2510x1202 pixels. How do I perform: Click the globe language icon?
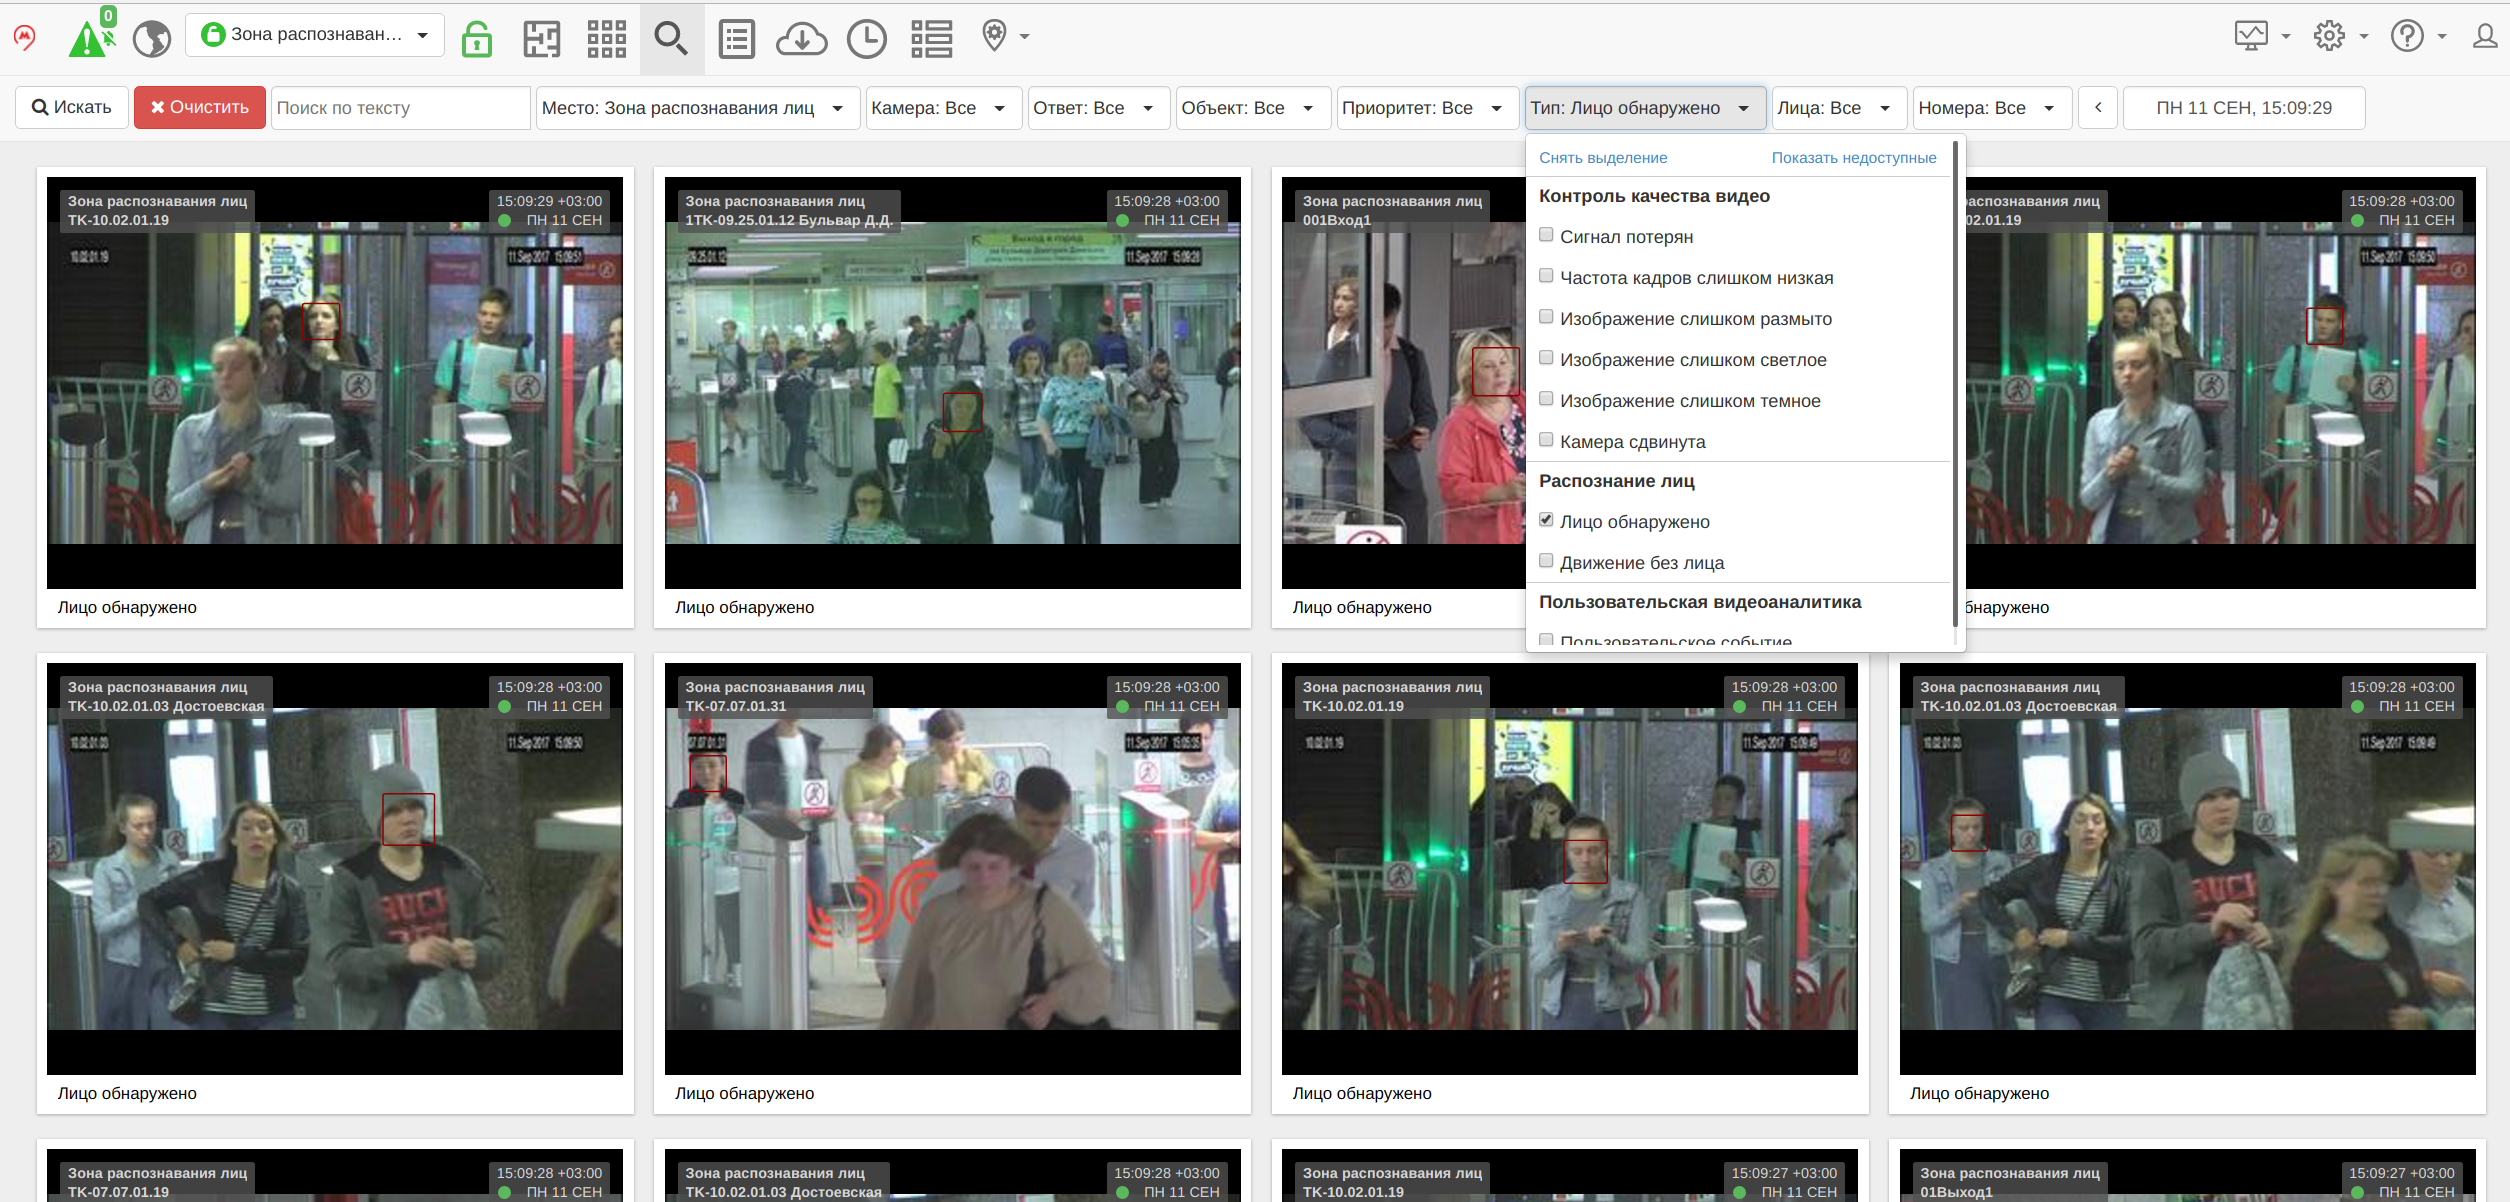click(152, 38)
